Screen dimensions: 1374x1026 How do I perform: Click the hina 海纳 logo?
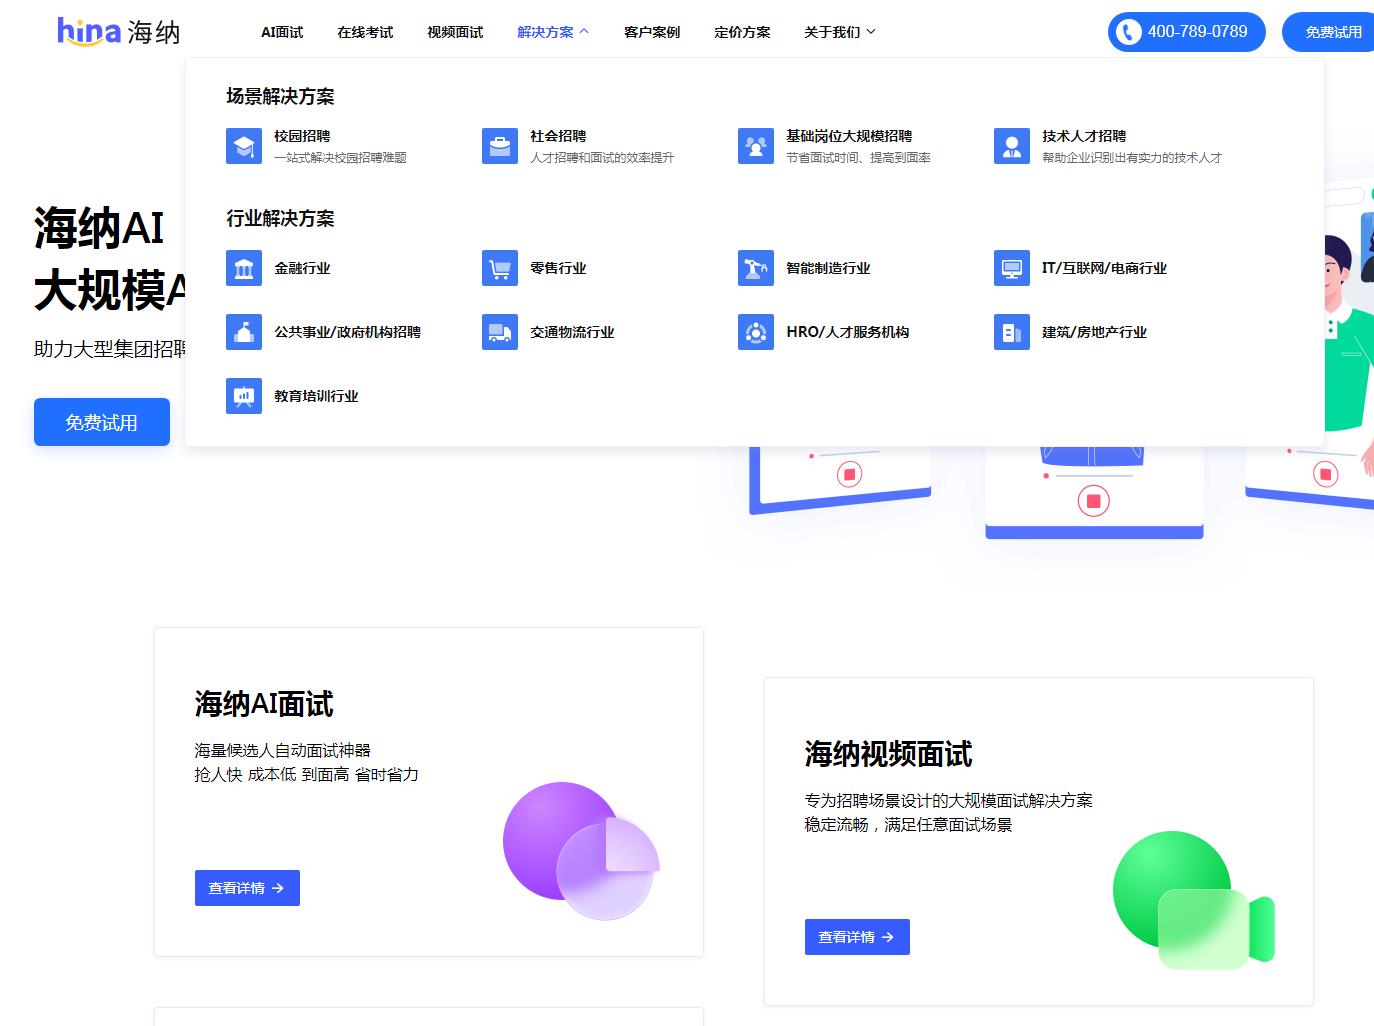119,32
